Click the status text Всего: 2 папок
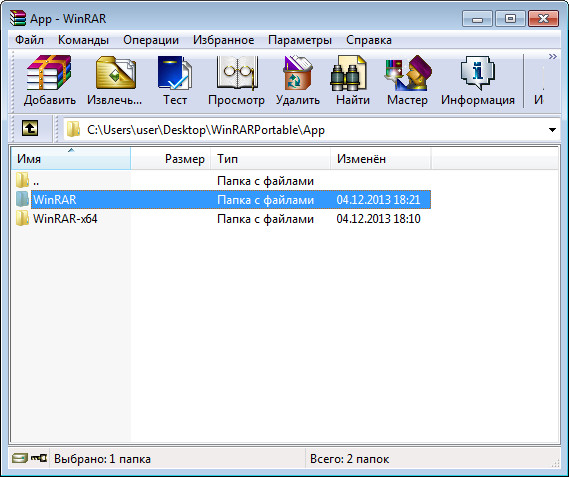569x477 pixels. coord(349,459)
